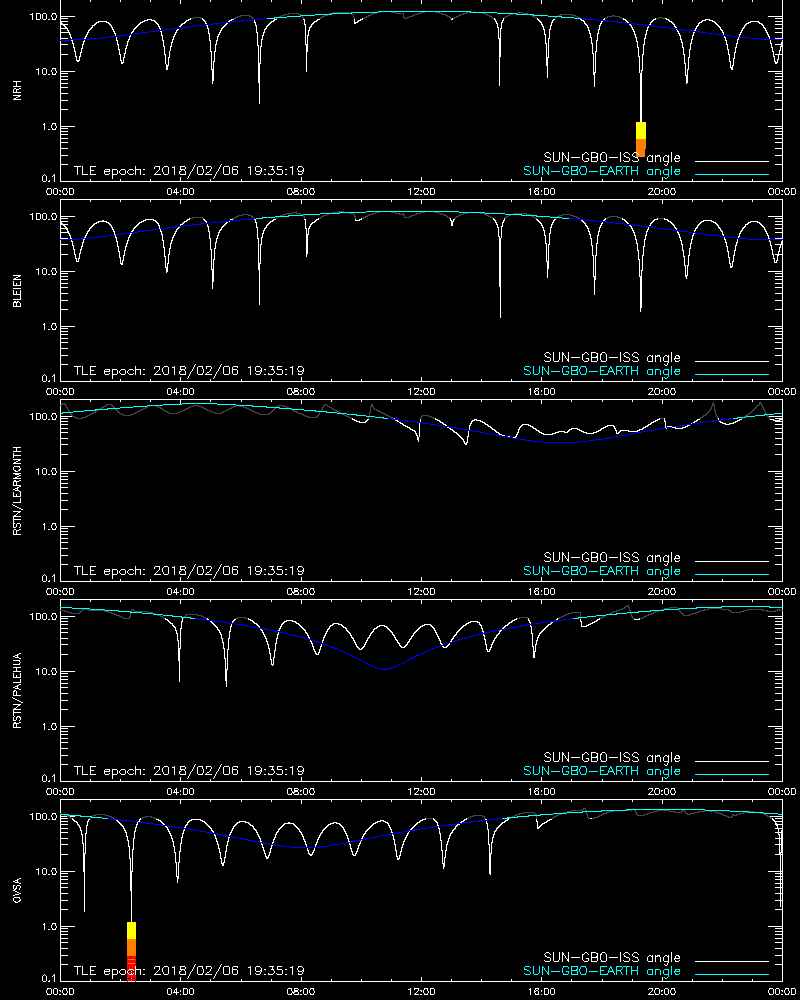
Task: Click yellow segment of OVSA transit marker
Action: [x=131, y=930]
